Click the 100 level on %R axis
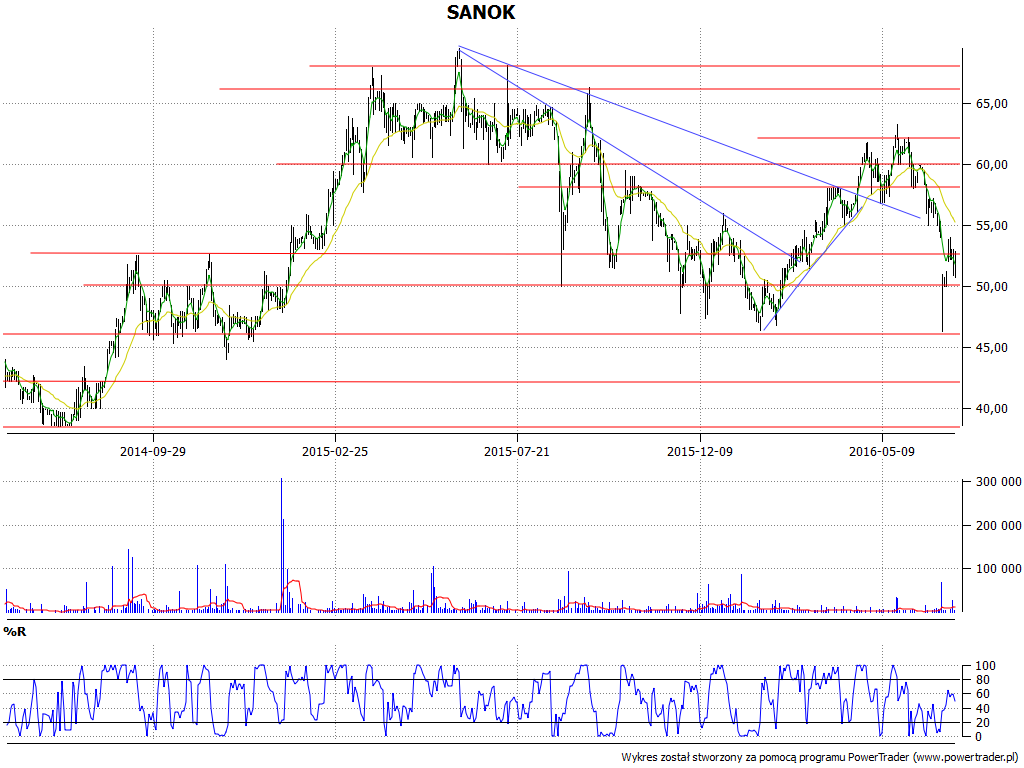This screenshot has width=1024, height=768. [x=985, y=666]
